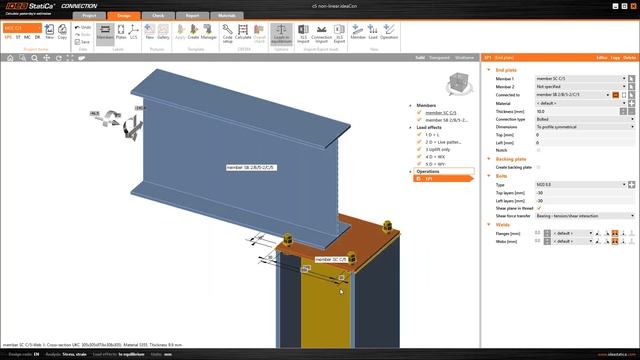Image resolution: width=640 pixels, height=360 pixels.
Task: Toggle load effect 3 Uplift only
Action: coord(419,149)
